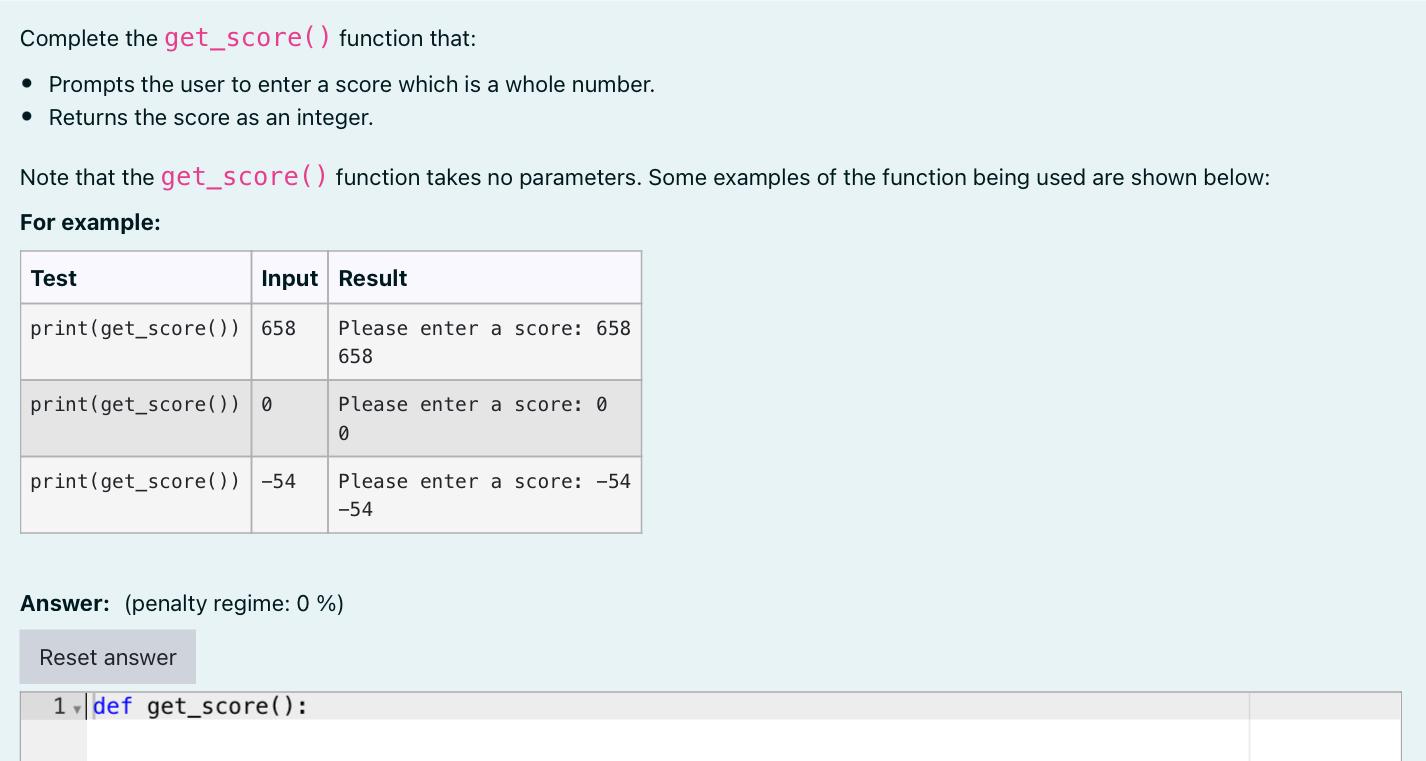The image size is (1426, 761).
Task: Collapse the code fold arrow on line 1
Action: tap(78, 707)
